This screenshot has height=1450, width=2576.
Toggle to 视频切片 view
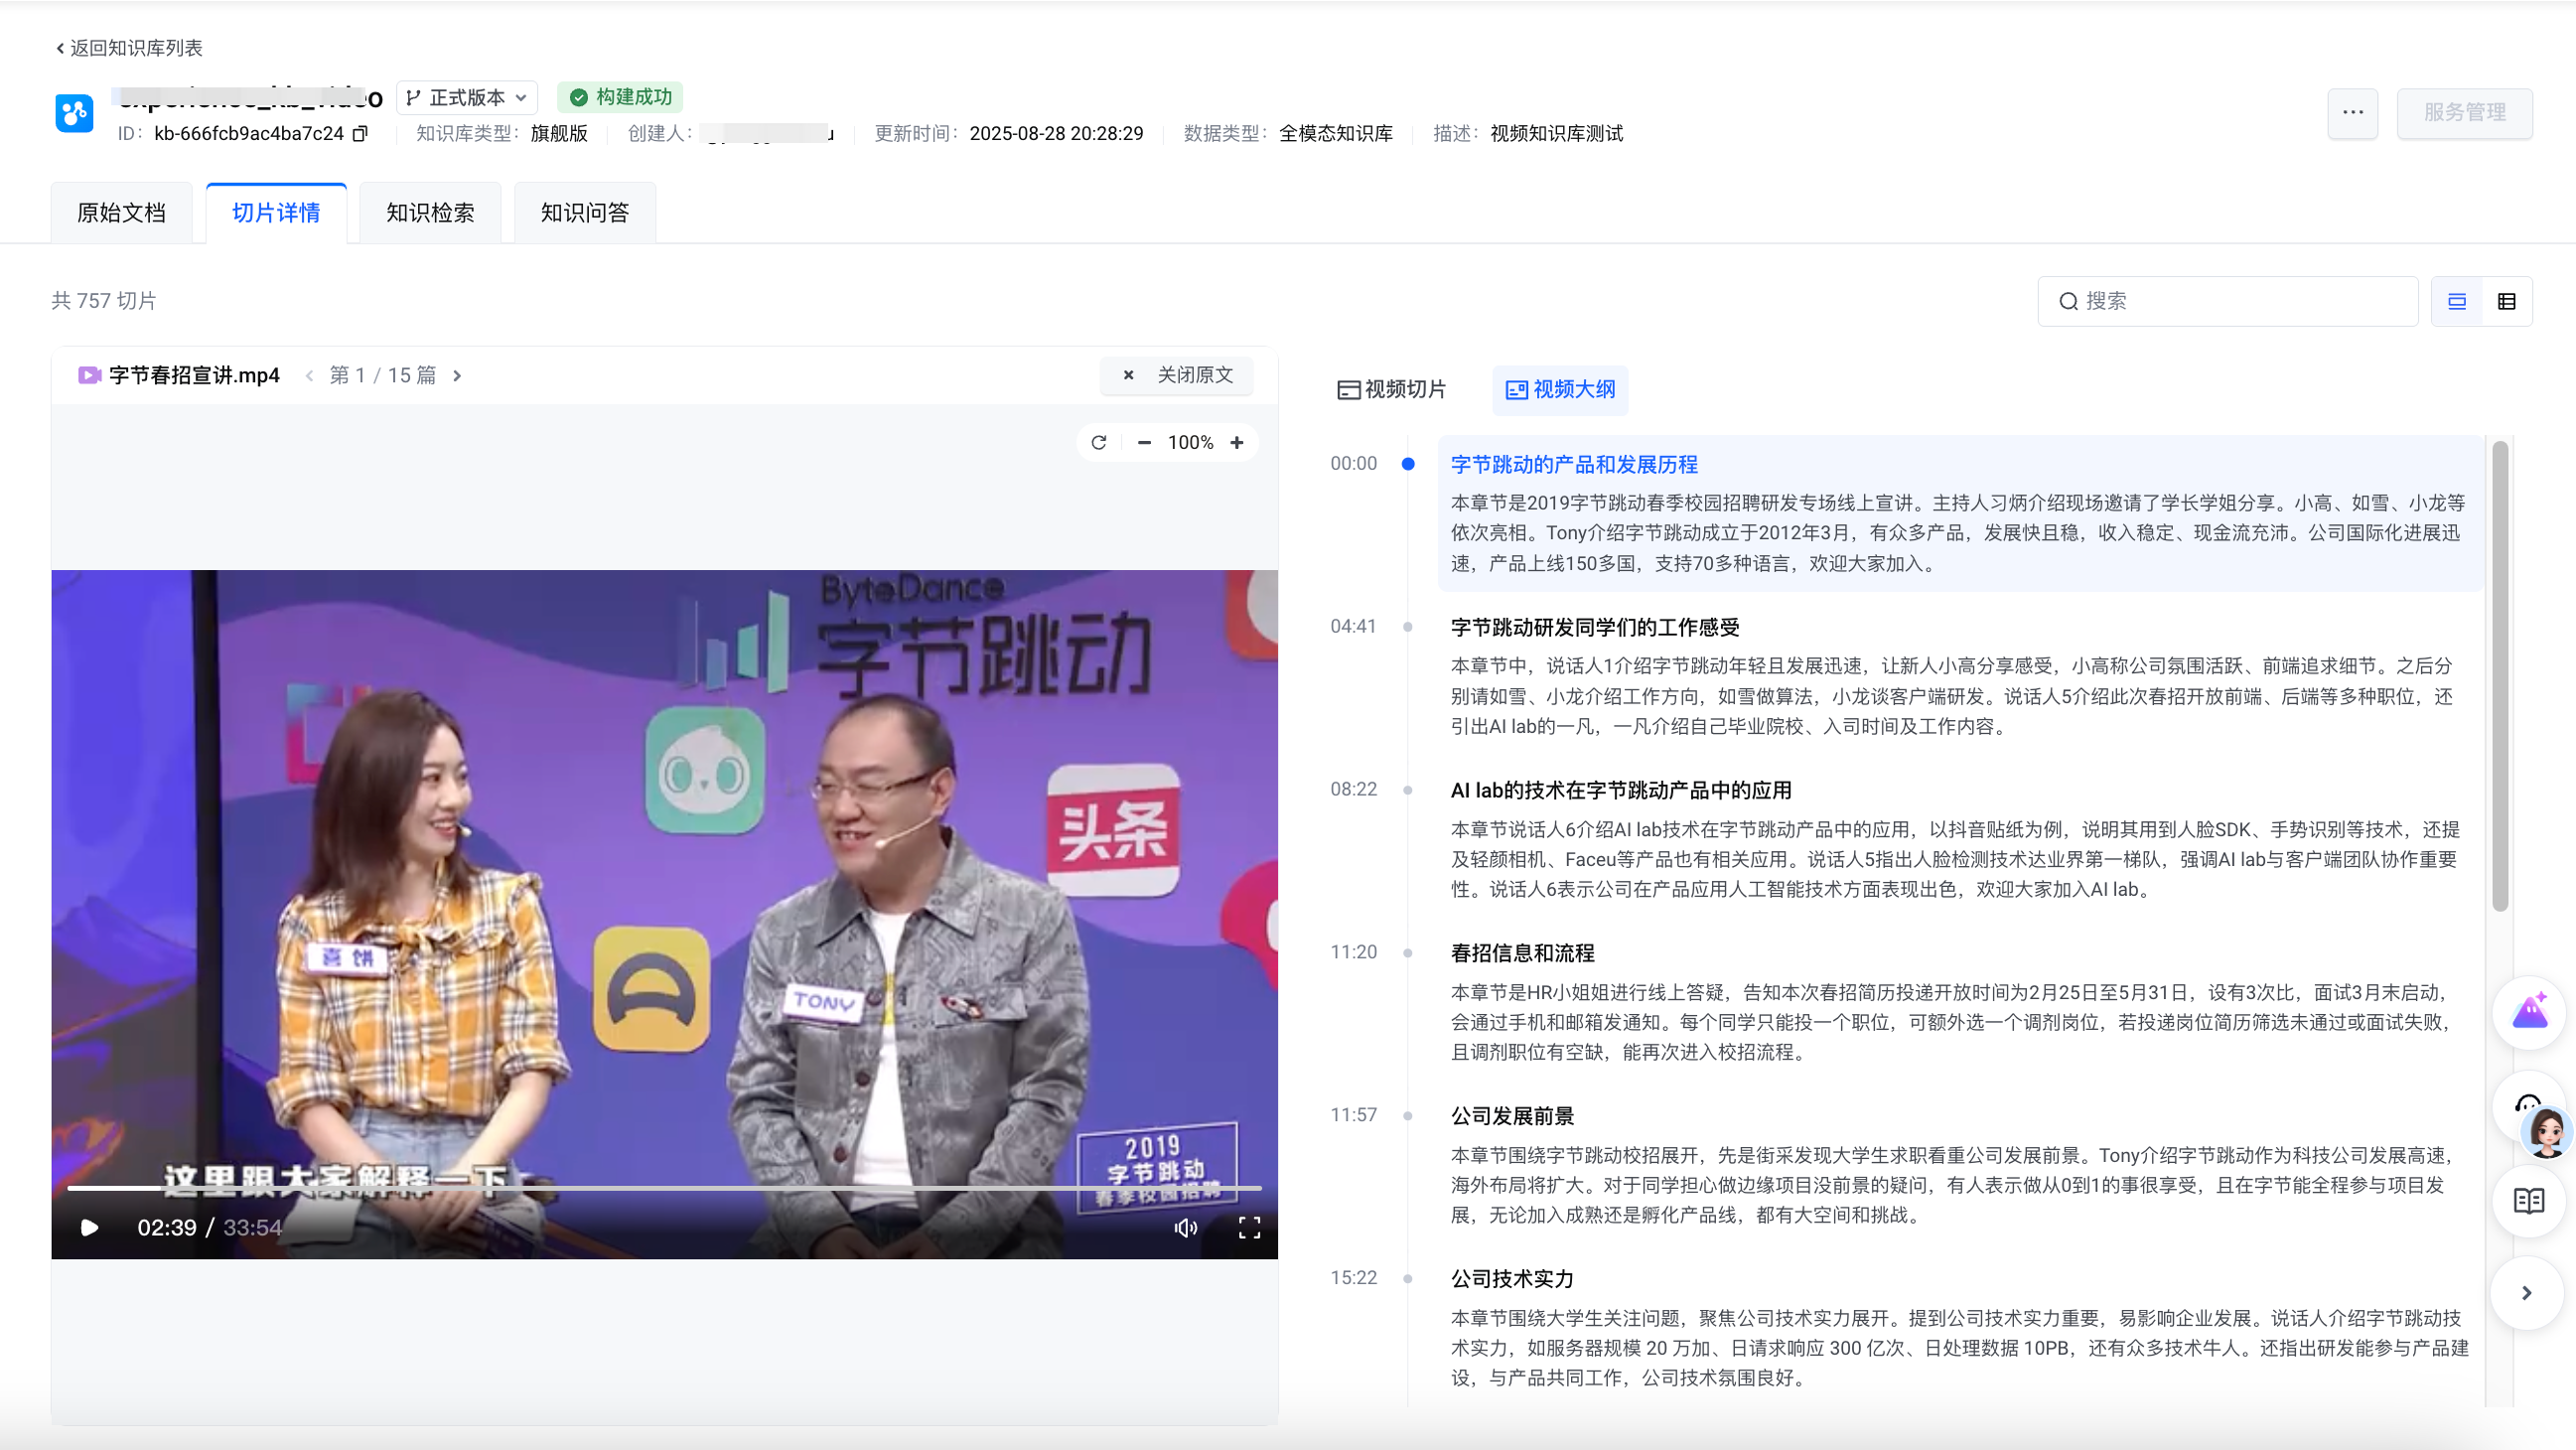pos(1391,390)
